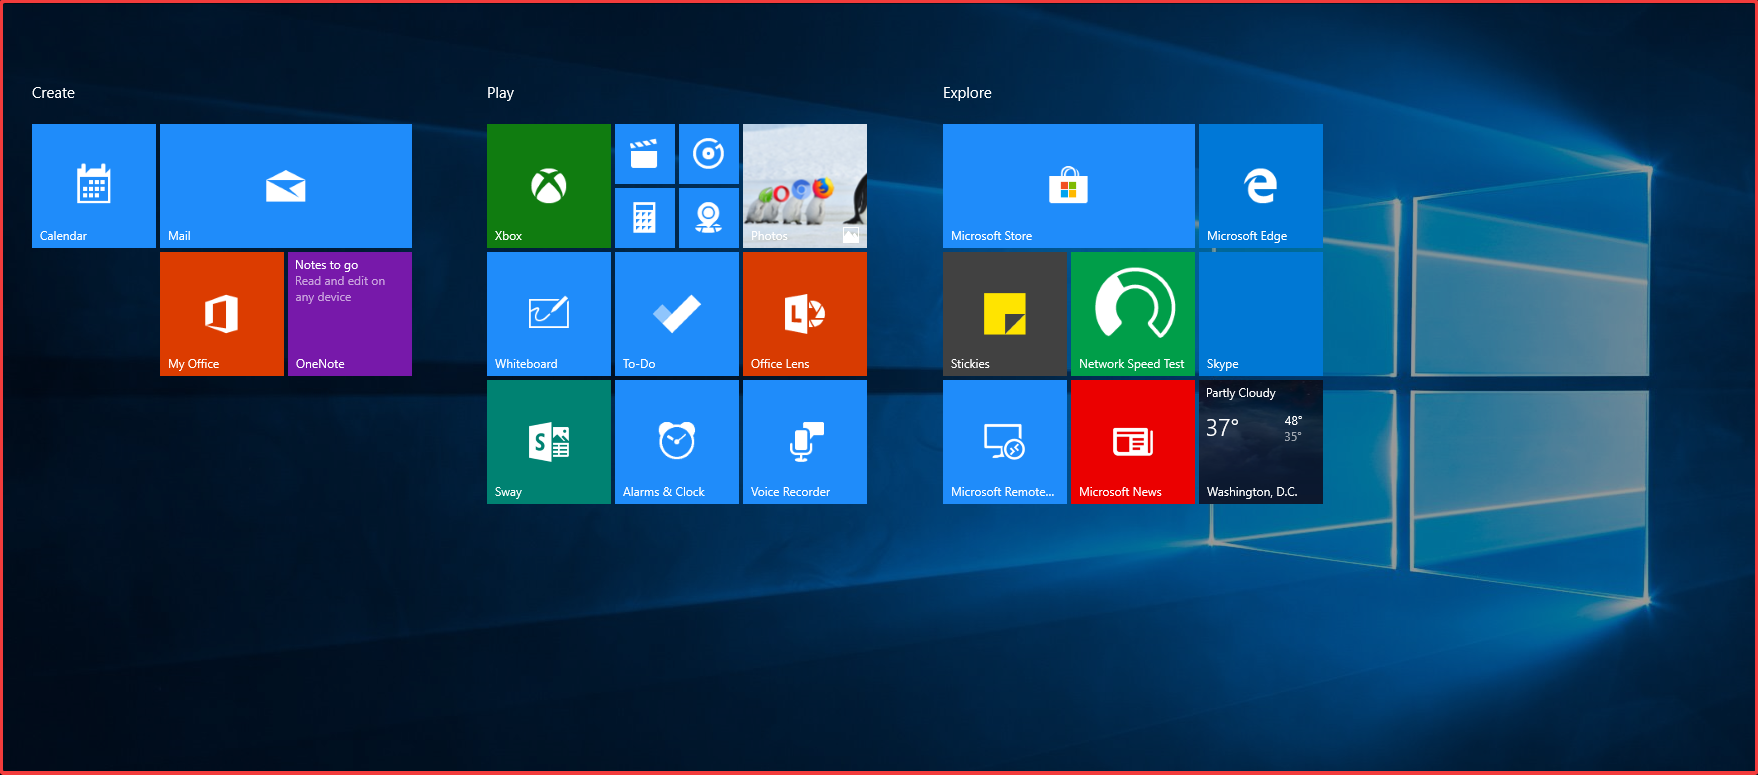The image size is (1758, 775).
Task: Launch Voice Recorder tile
Action: point(804,442)
